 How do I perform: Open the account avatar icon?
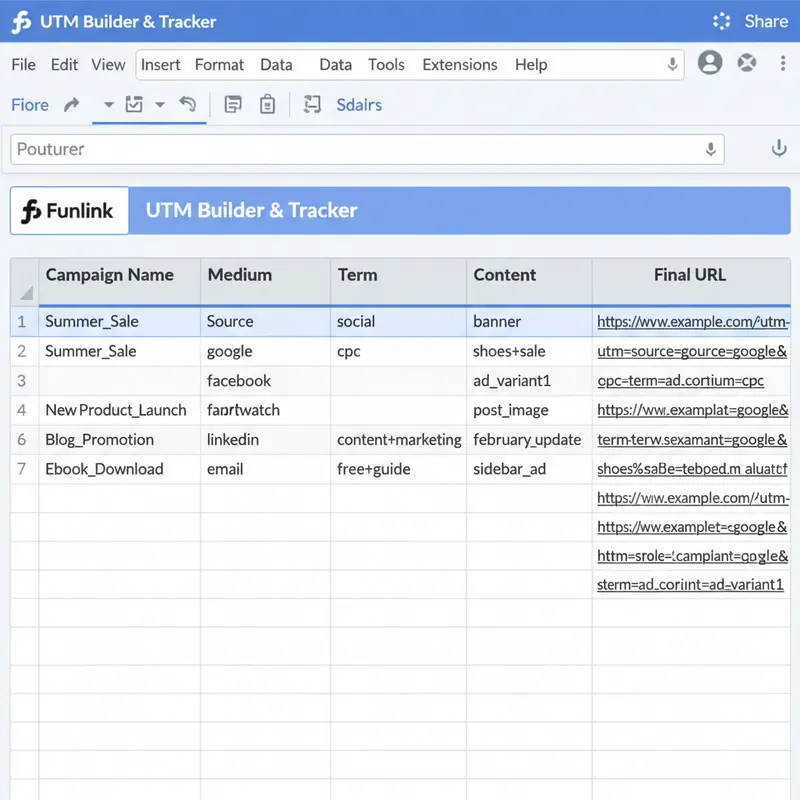point(710,62)
